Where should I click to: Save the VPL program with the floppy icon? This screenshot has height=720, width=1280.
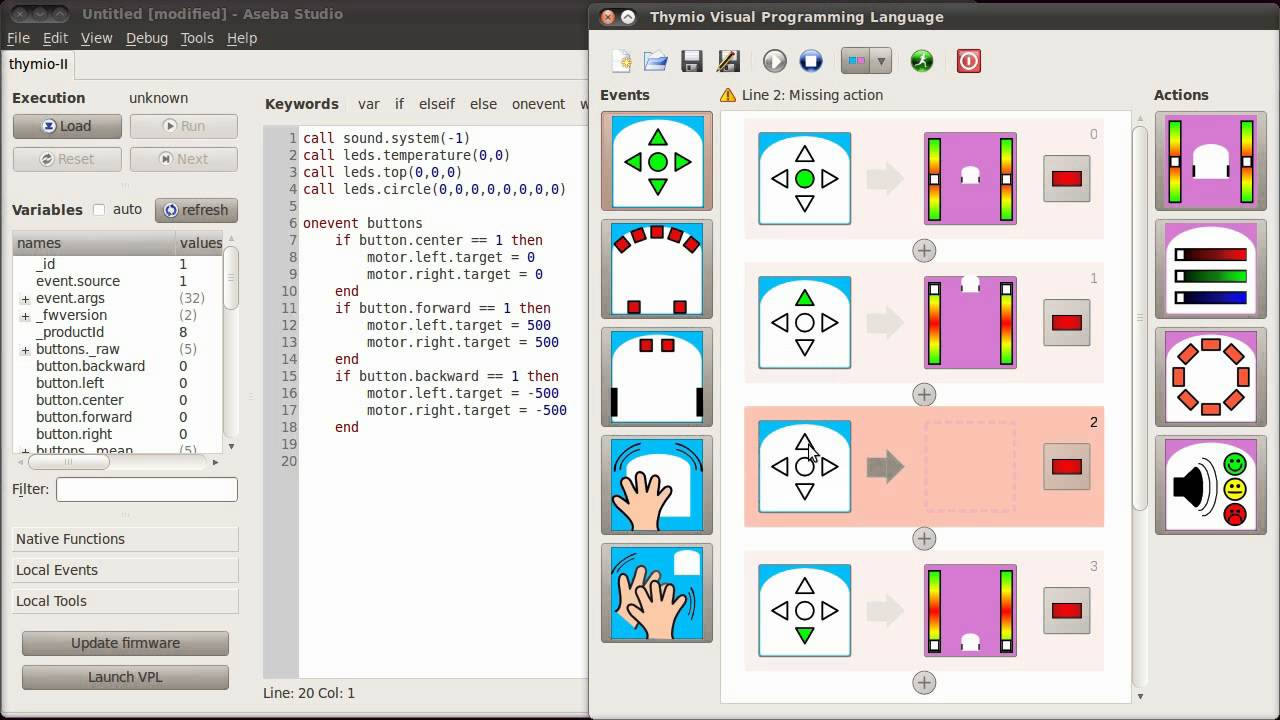(692, 61)
